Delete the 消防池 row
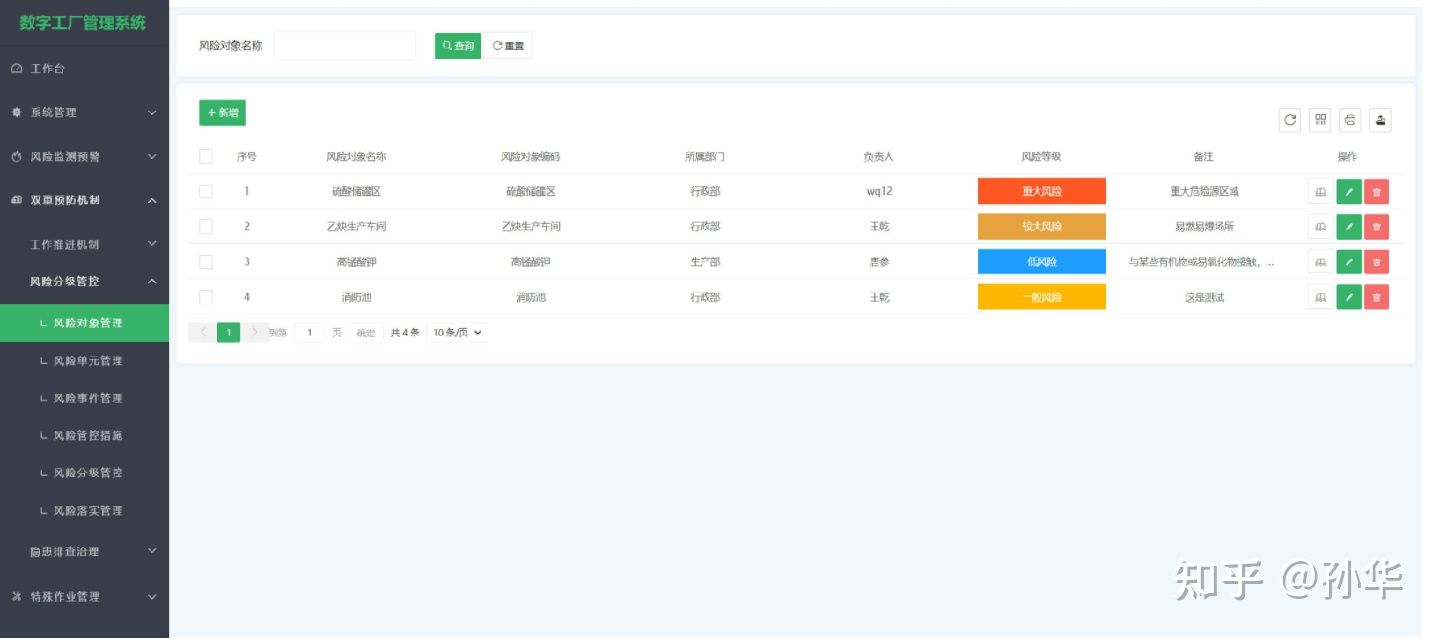1440x639 pixels. pos(1377,297)
